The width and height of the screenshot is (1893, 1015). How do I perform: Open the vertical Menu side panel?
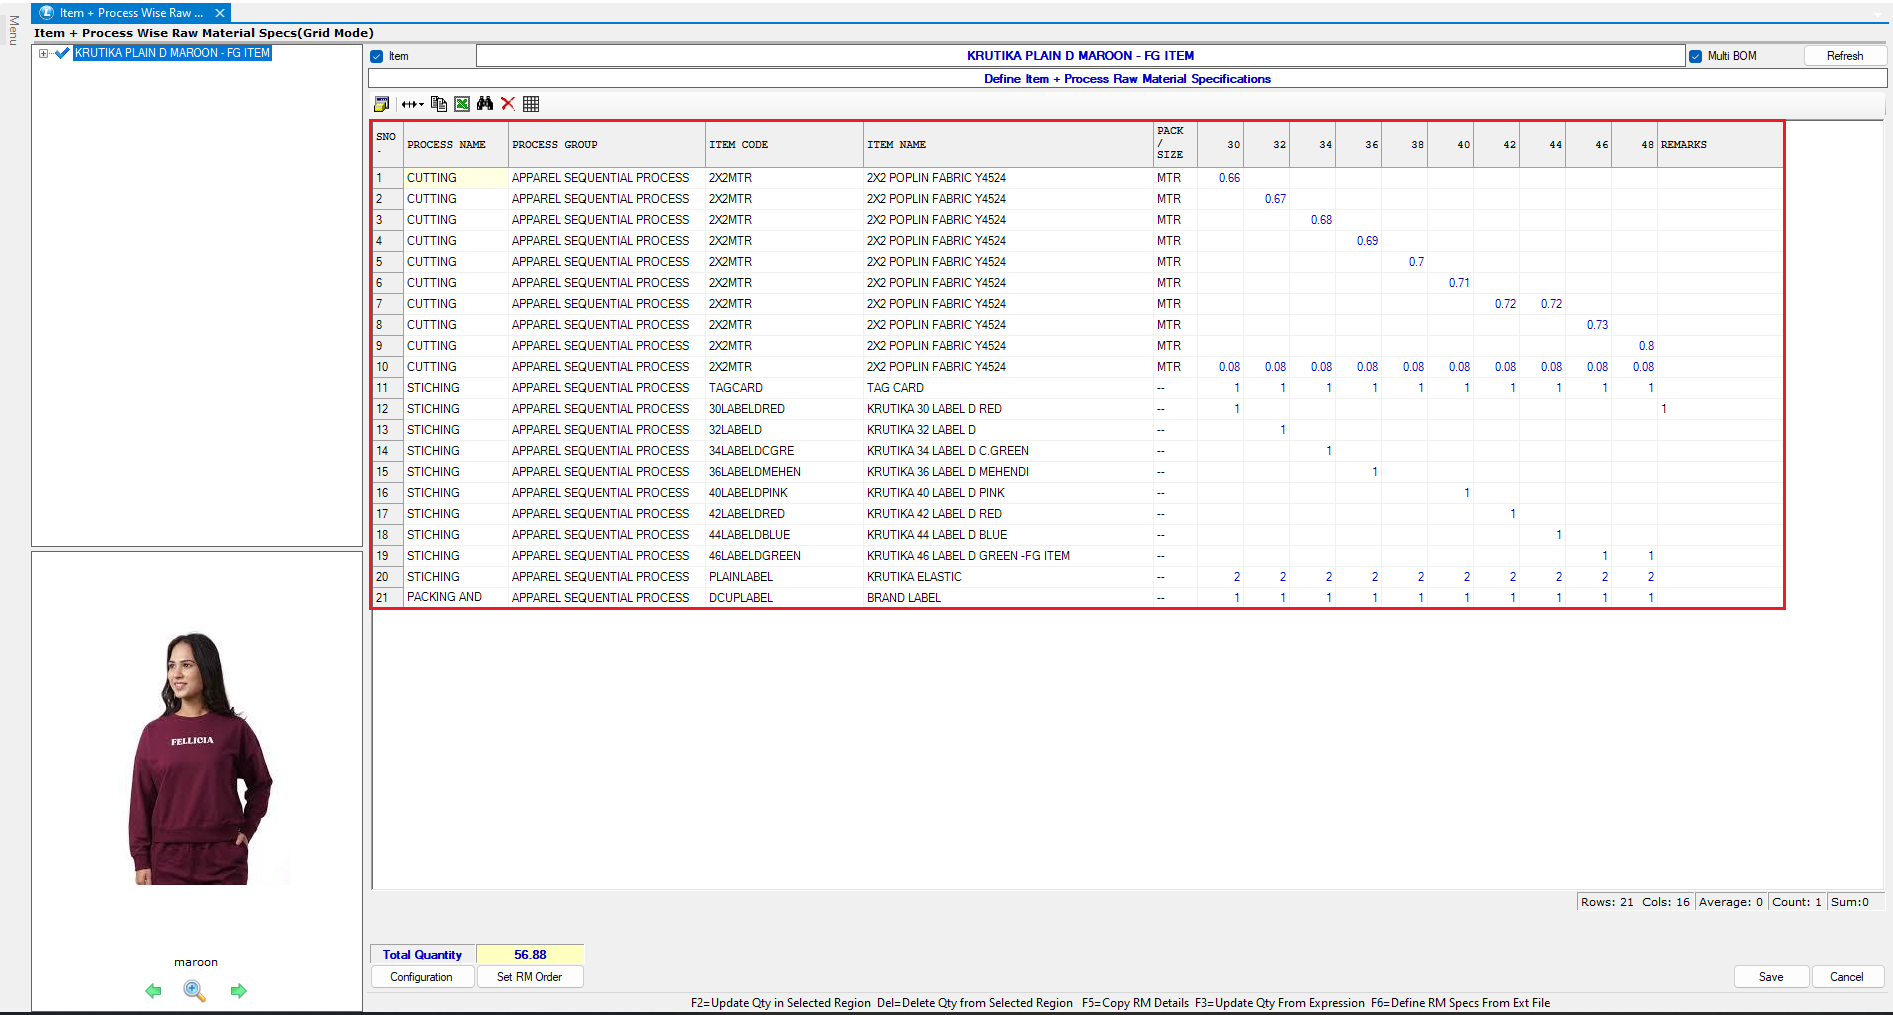coord(13,30)
